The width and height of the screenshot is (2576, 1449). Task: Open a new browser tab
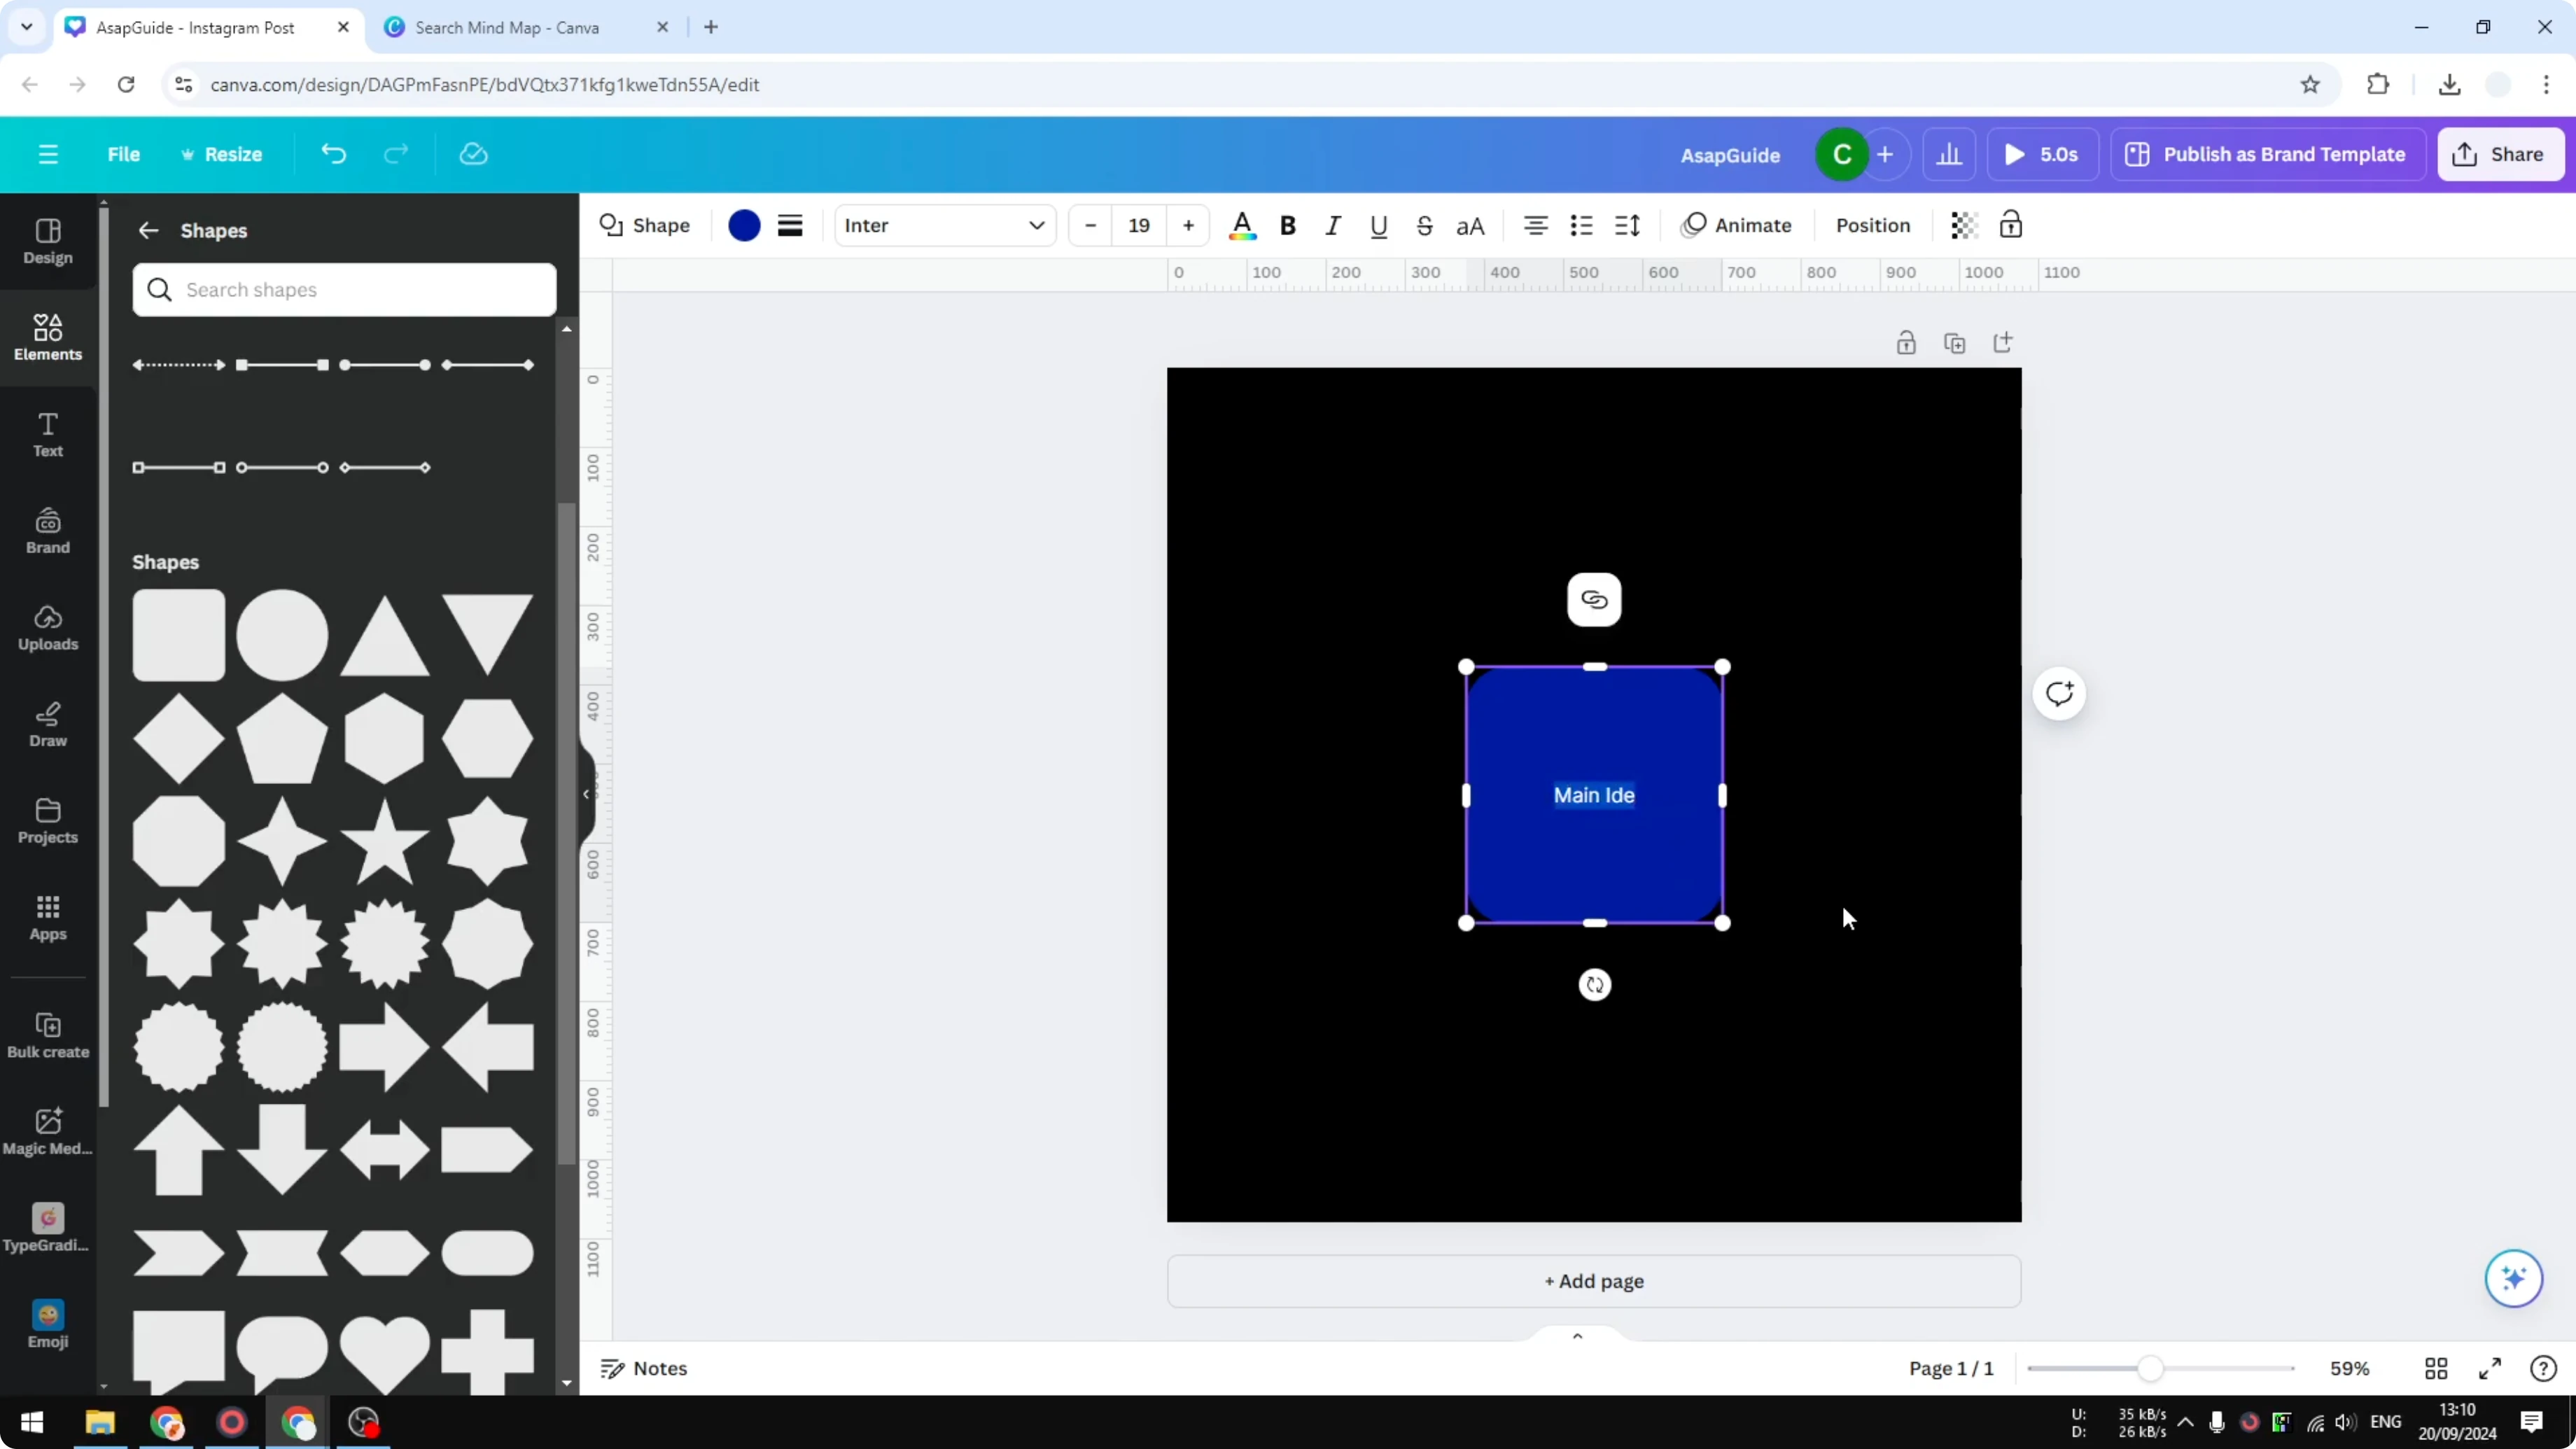[x=711, y=27]
